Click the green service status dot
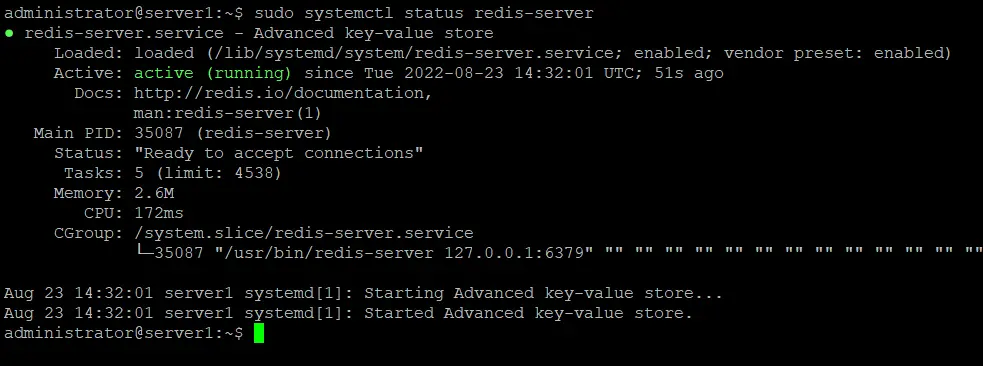Screen dimensions: 983x366 pos(9,33)
